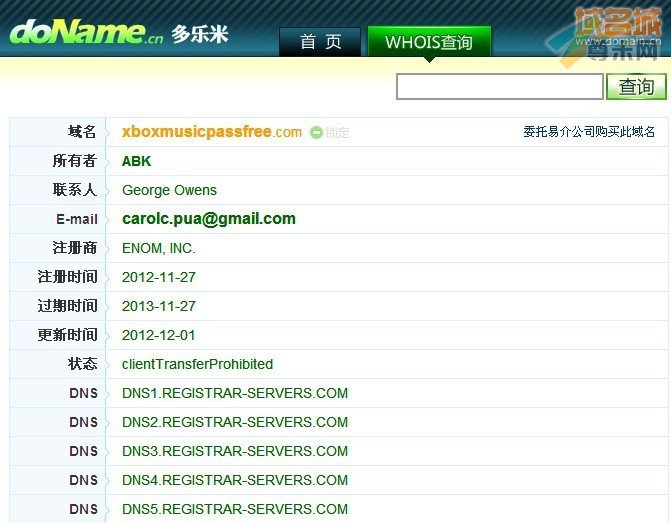Select DNS4.REGISTRAR-SERVERS.COM entry
The image size is (671, 523).
click(235, 480)
